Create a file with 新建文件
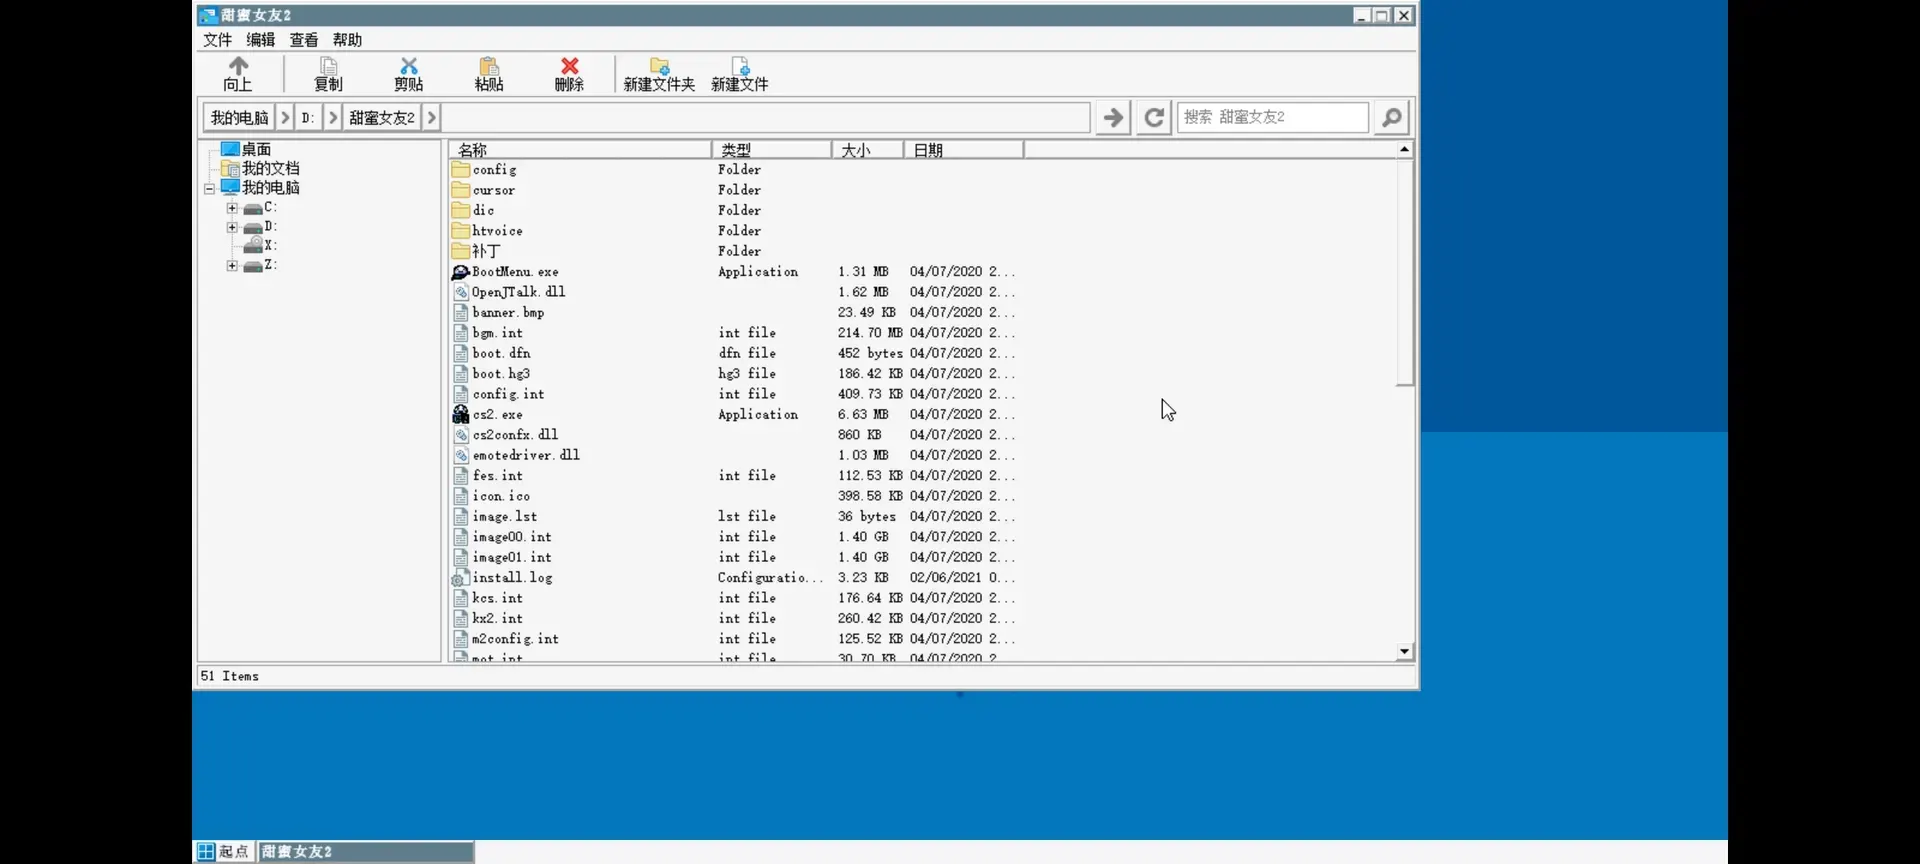 point(740,74)
